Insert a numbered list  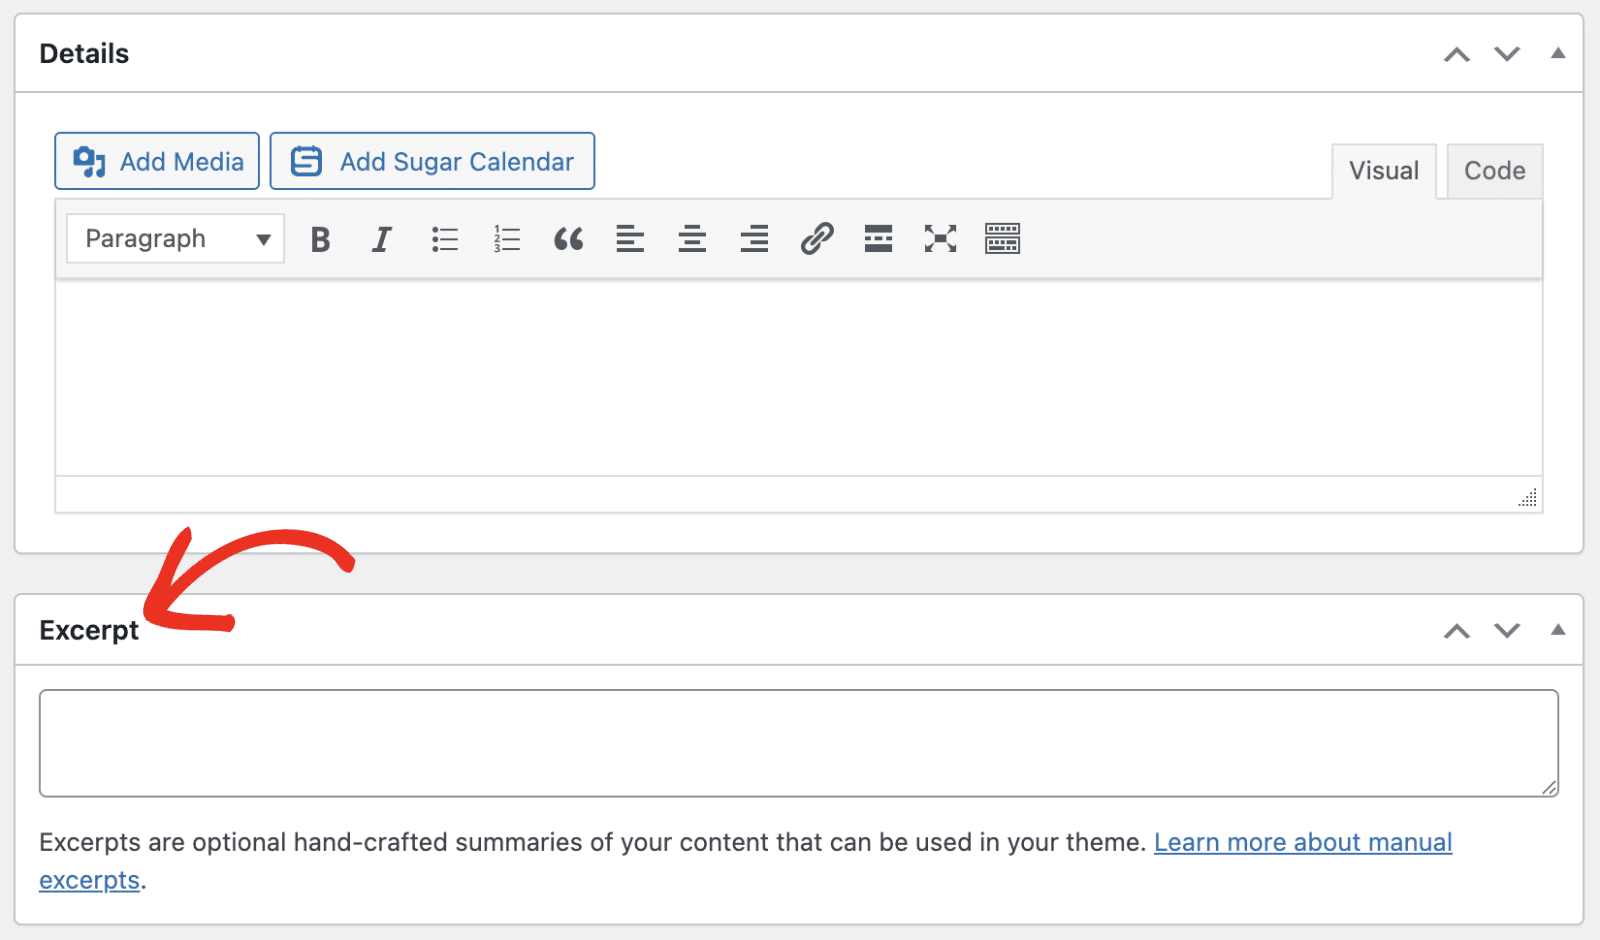pyautogui.click(x=507, y=238)
